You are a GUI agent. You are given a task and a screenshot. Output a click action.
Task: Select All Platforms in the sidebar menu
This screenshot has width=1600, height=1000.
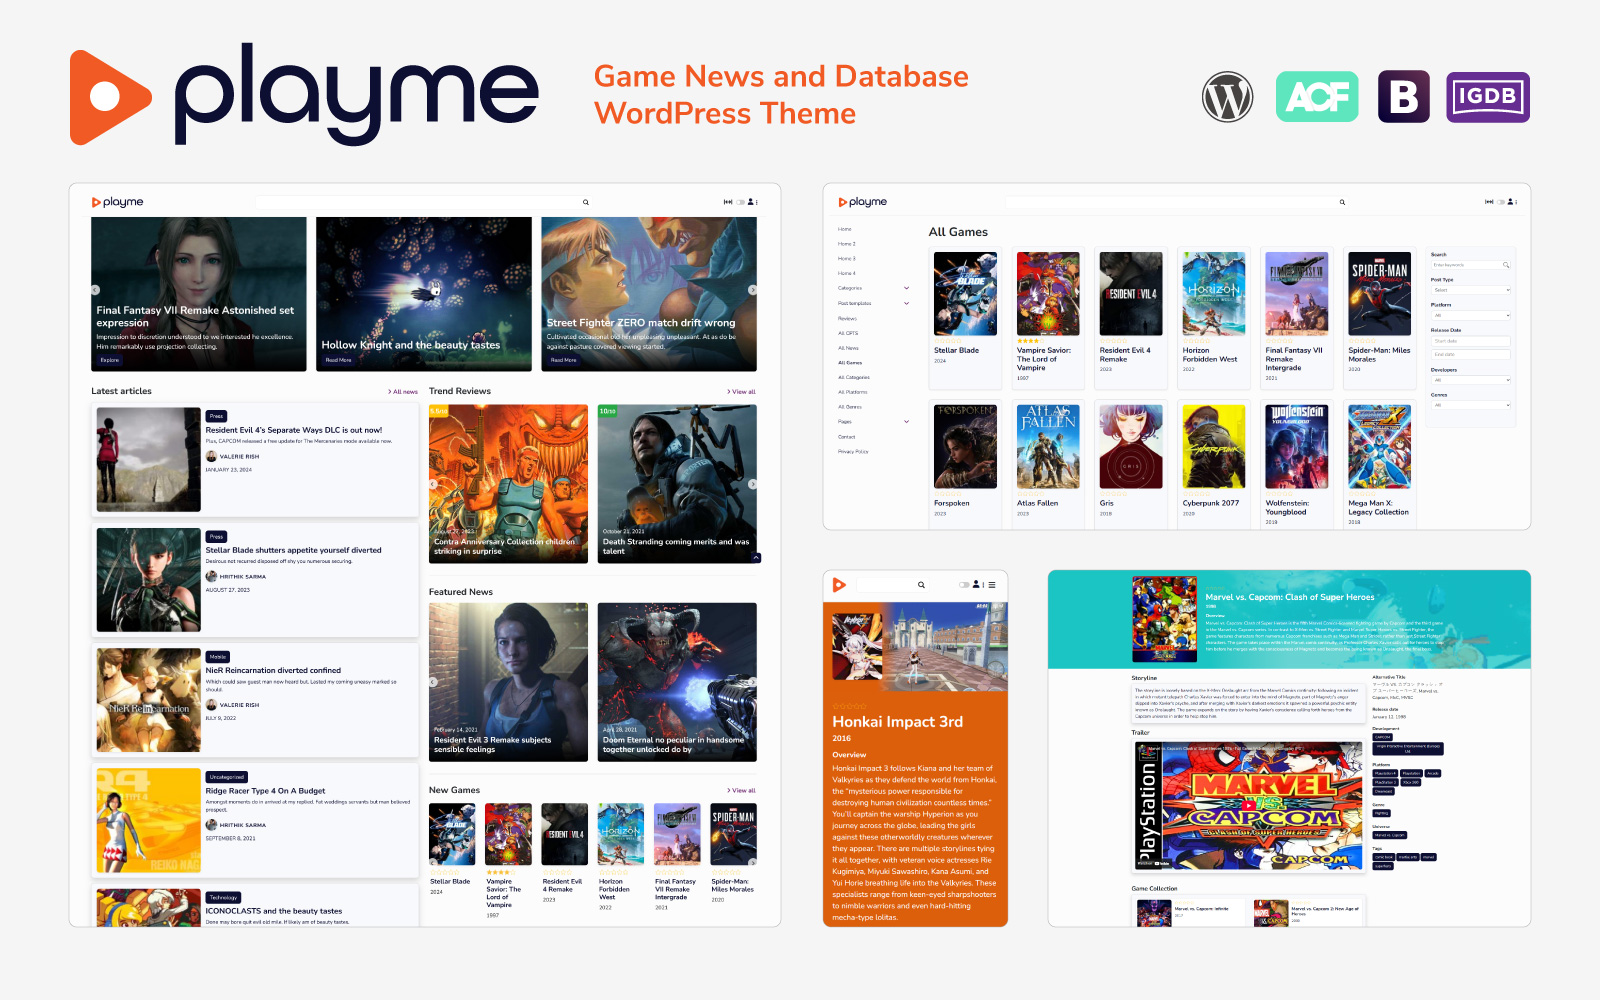pos(852,392)
